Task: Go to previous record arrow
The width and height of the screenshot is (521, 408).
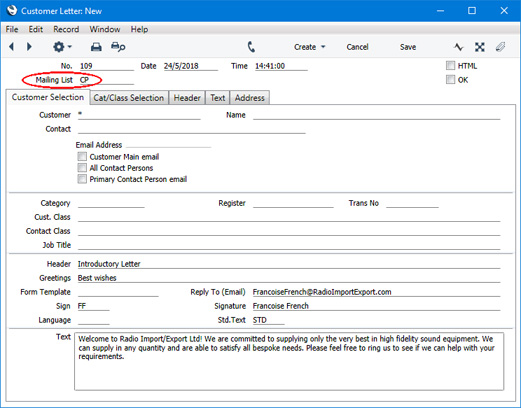Action: click(x=12, y=47)
